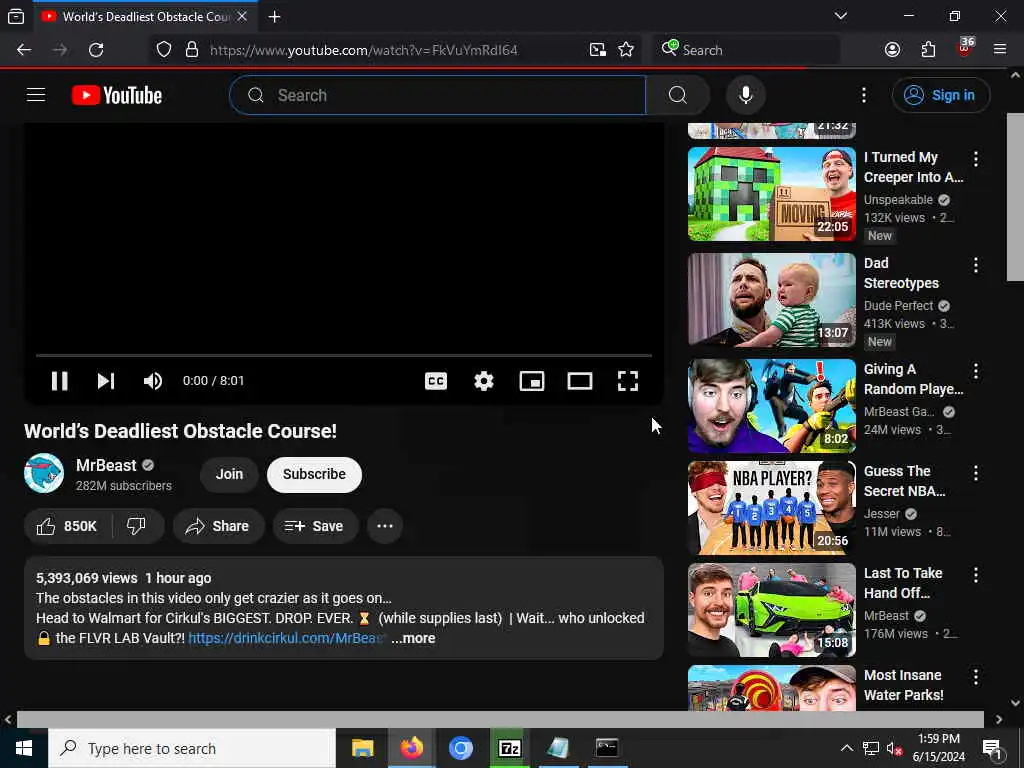1024x768 pixels.
Task: Mute the video using the speaker icon
Action: coord(153,381)
